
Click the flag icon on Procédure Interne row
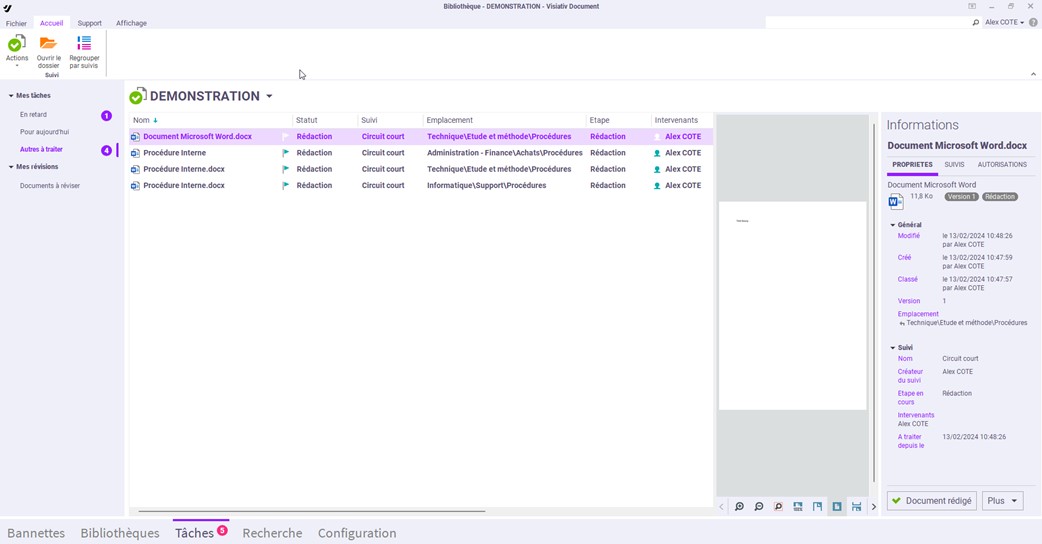pos(286,153)
